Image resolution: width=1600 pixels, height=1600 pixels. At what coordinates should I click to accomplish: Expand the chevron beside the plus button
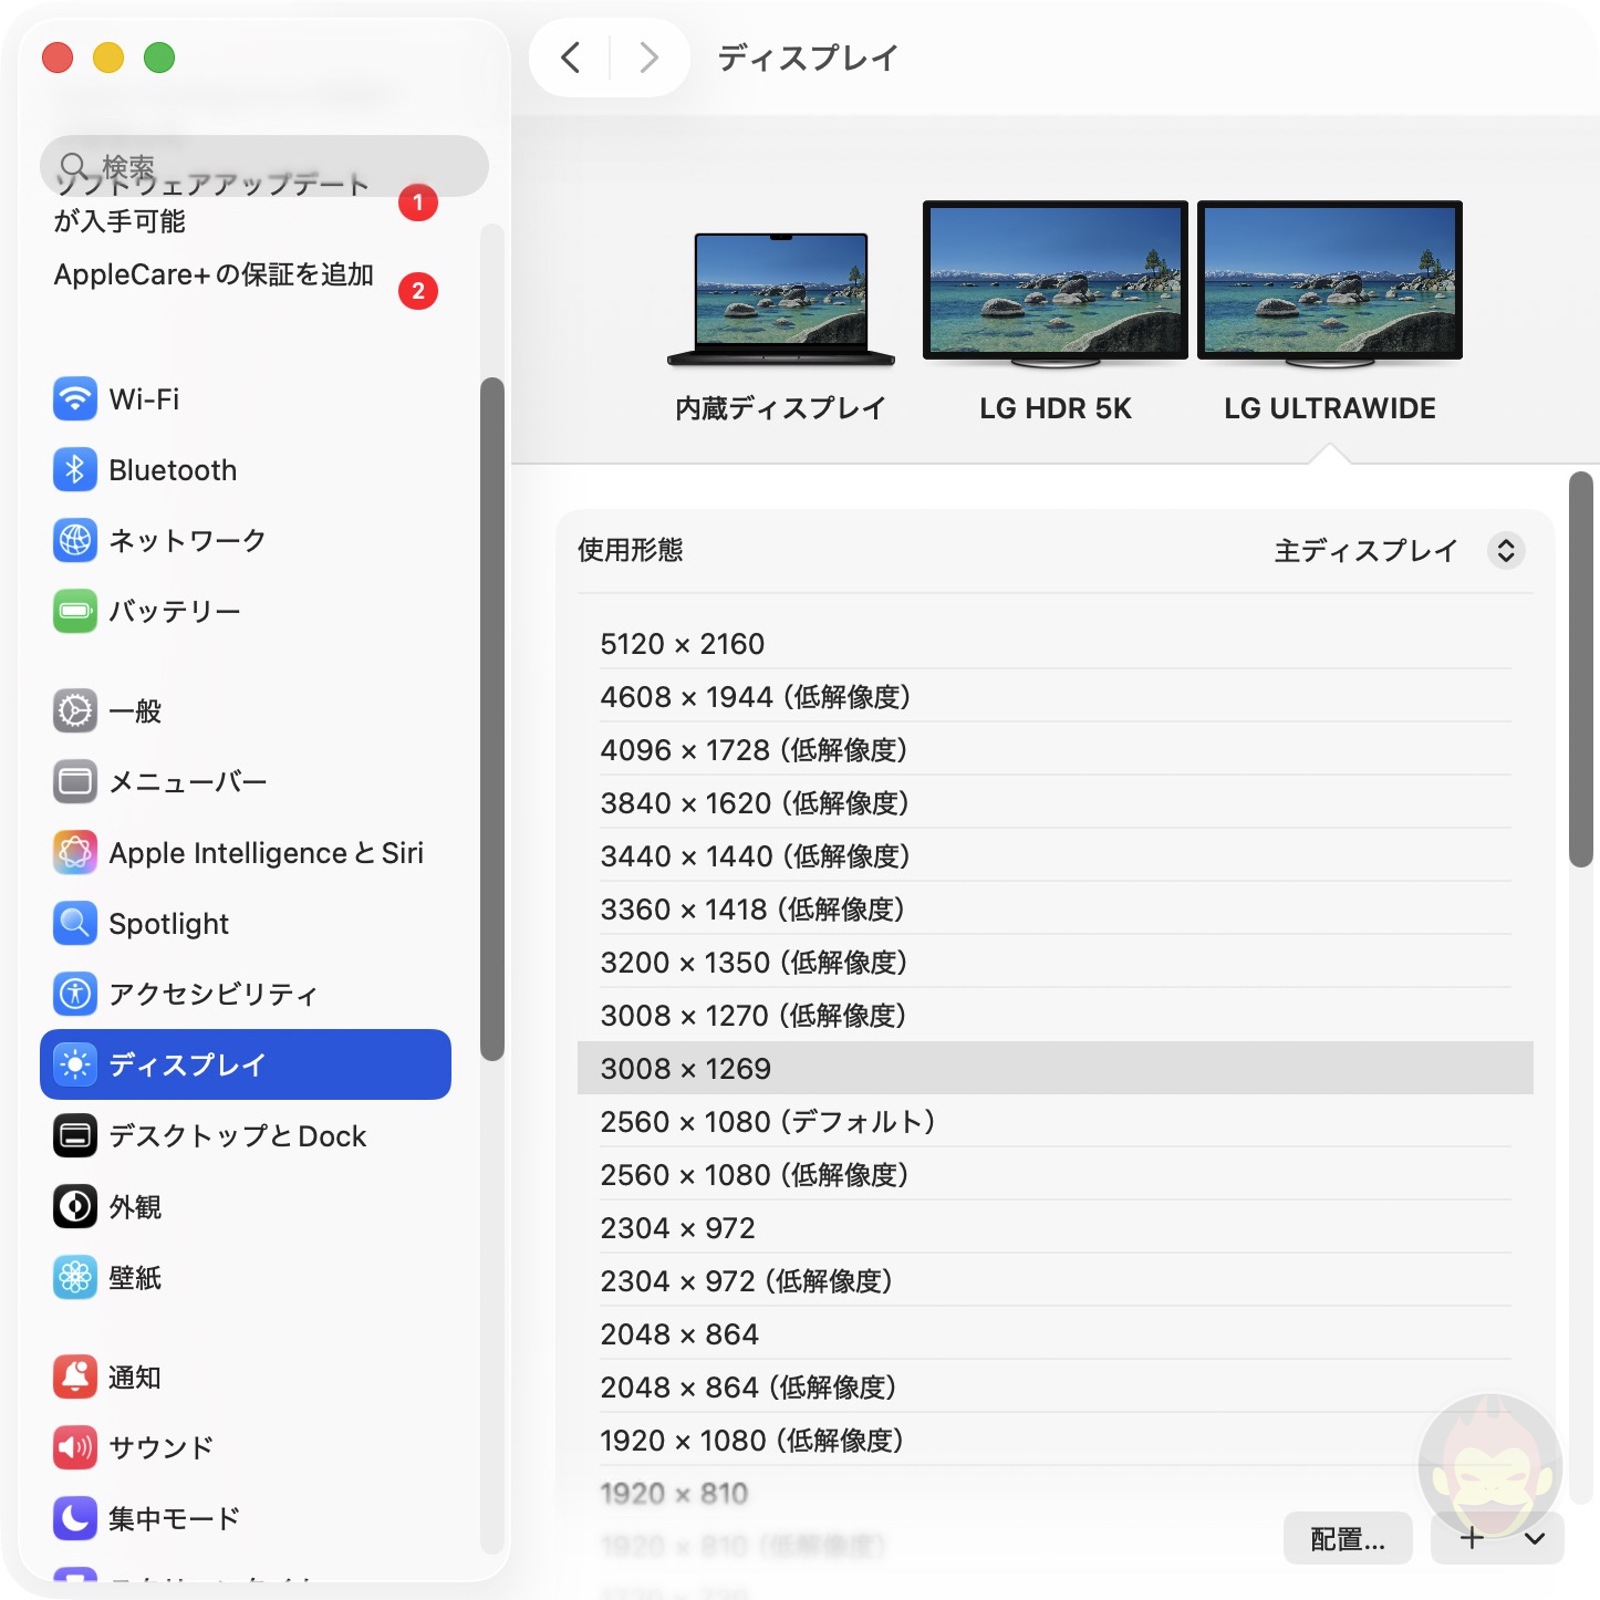(x=1535, y=1539)
